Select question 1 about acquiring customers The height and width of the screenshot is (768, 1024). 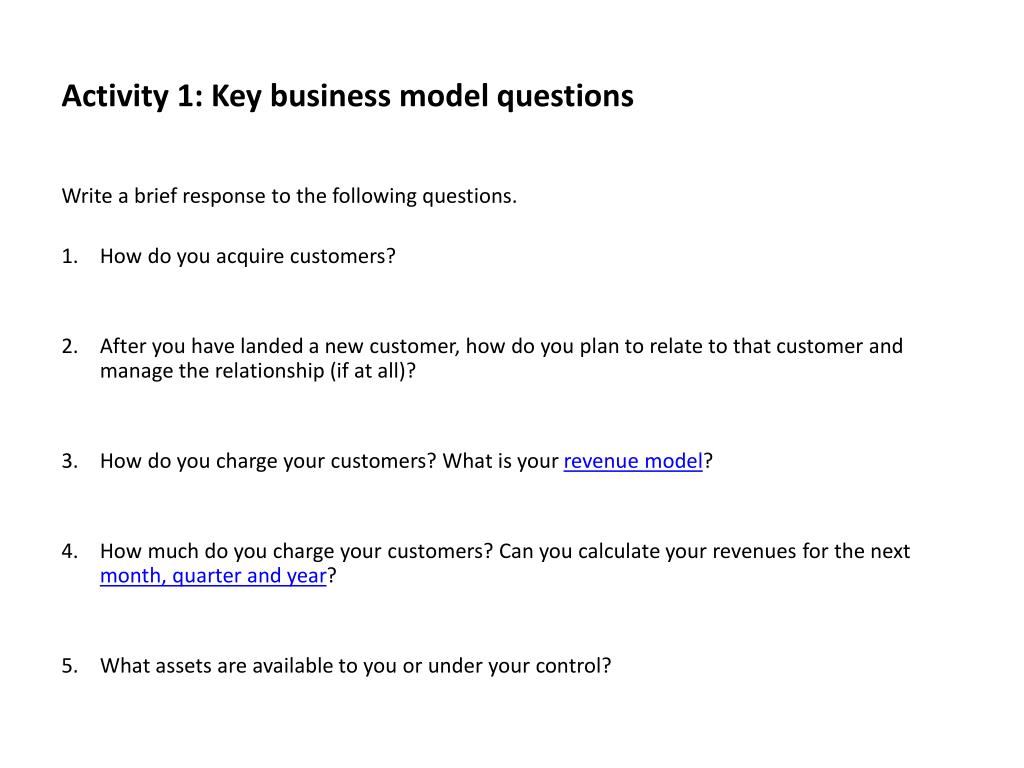click(248, 257)
